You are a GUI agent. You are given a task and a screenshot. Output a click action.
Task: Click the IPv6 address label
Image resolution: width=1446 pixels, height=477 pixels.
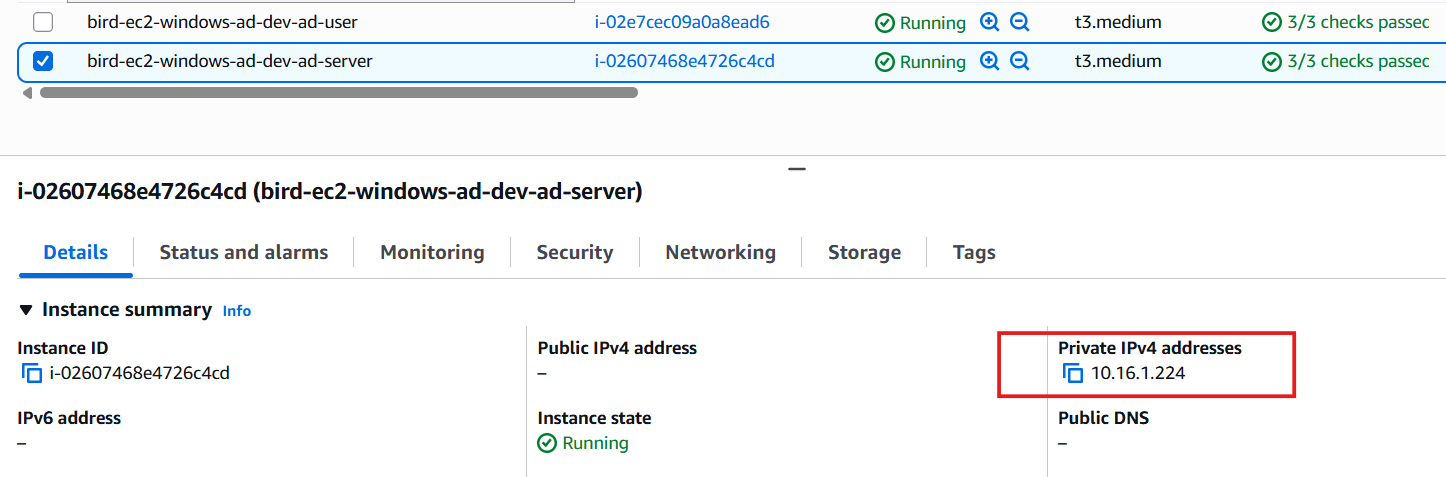point(69,418)
